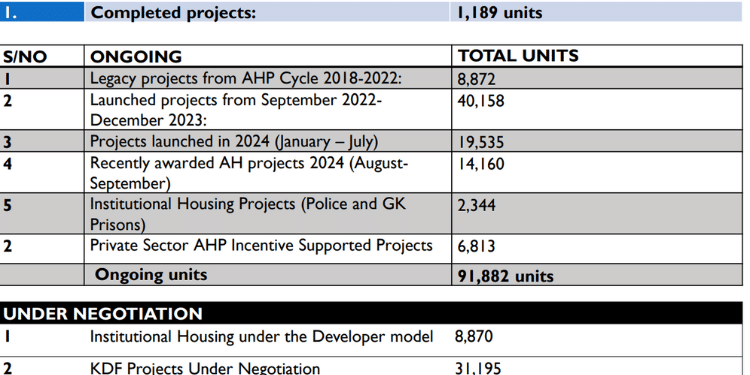
Task: Click the 31,195 value
Action: [478, 368]
